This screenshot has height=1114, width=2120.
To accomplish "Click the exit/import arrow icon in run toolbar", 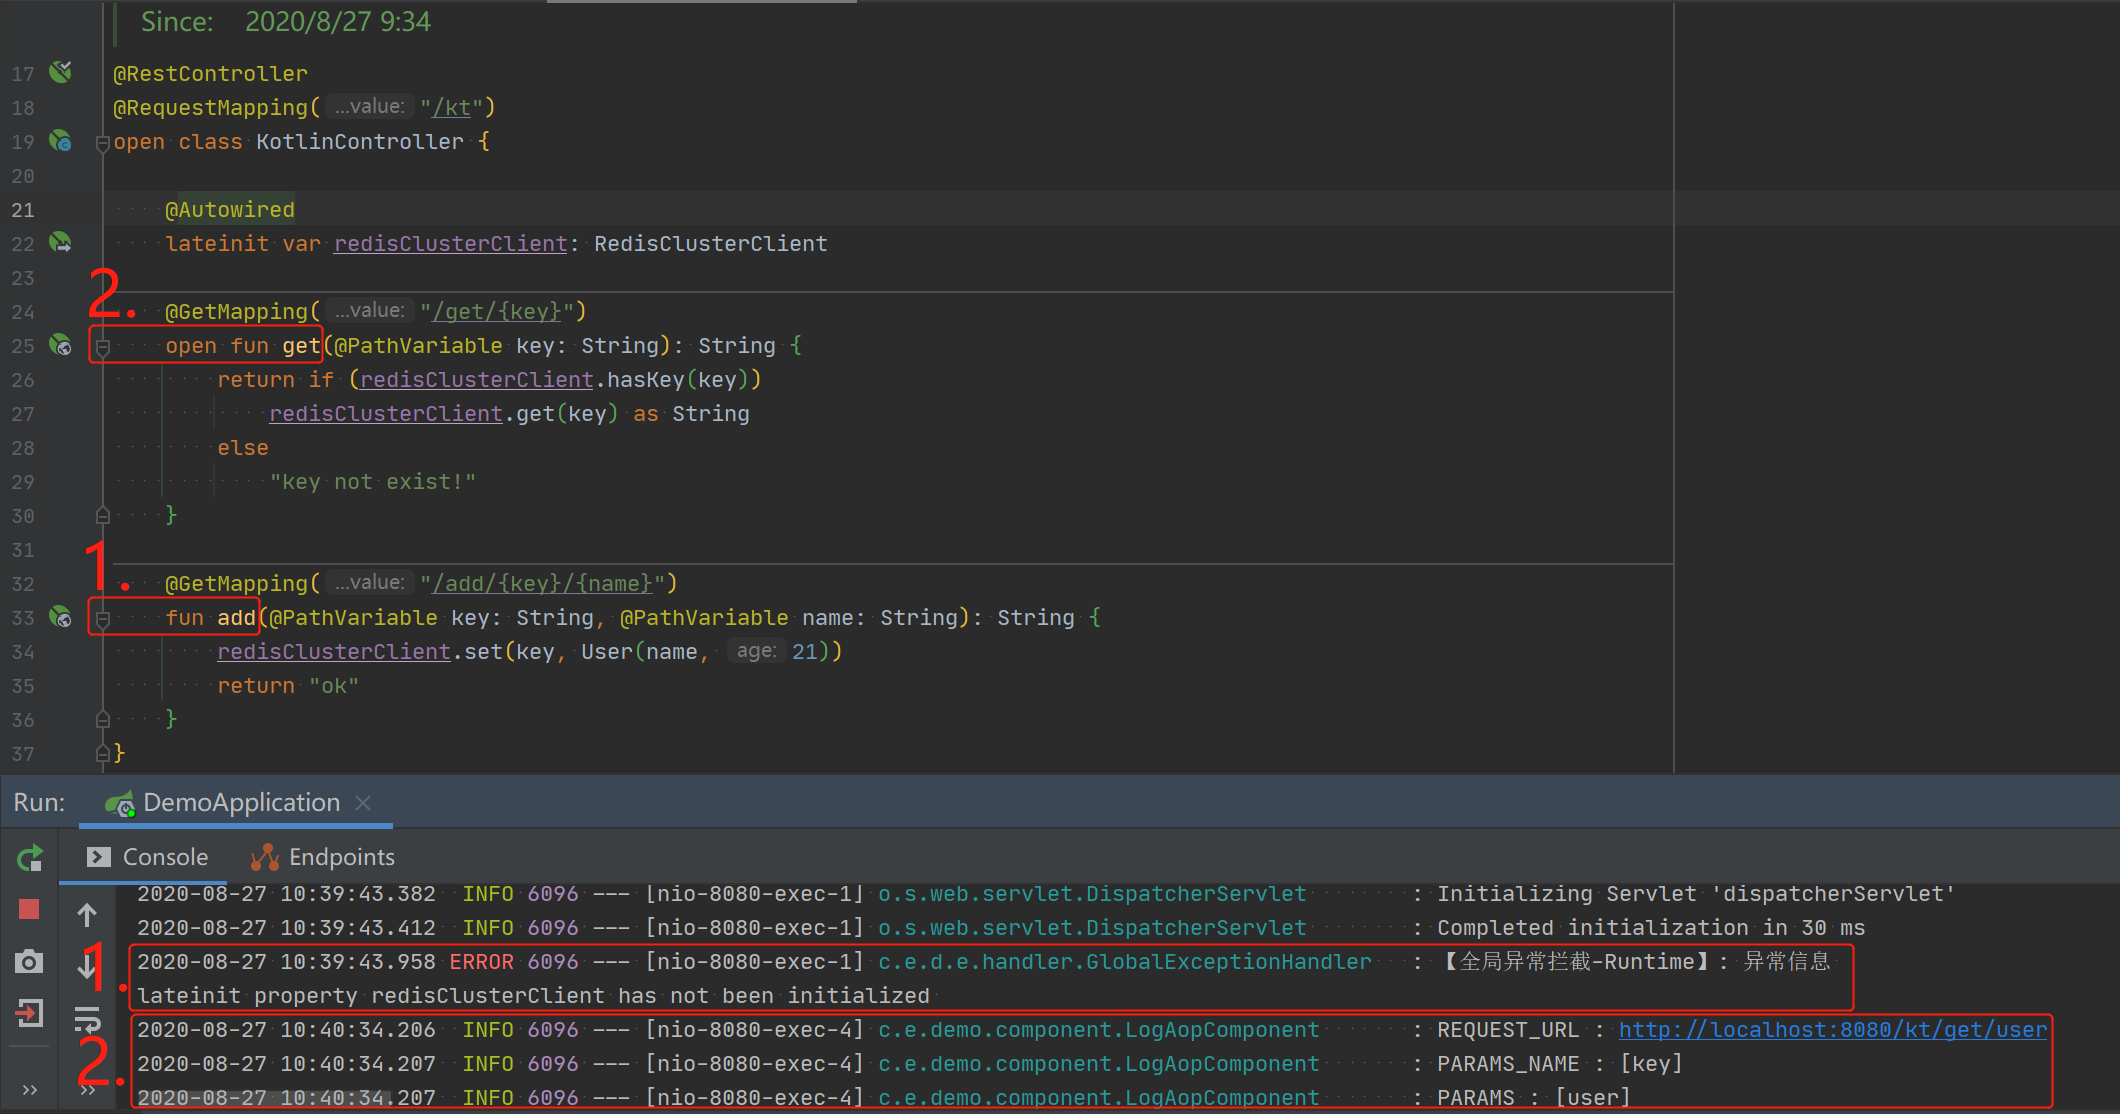I will 29,1014.
